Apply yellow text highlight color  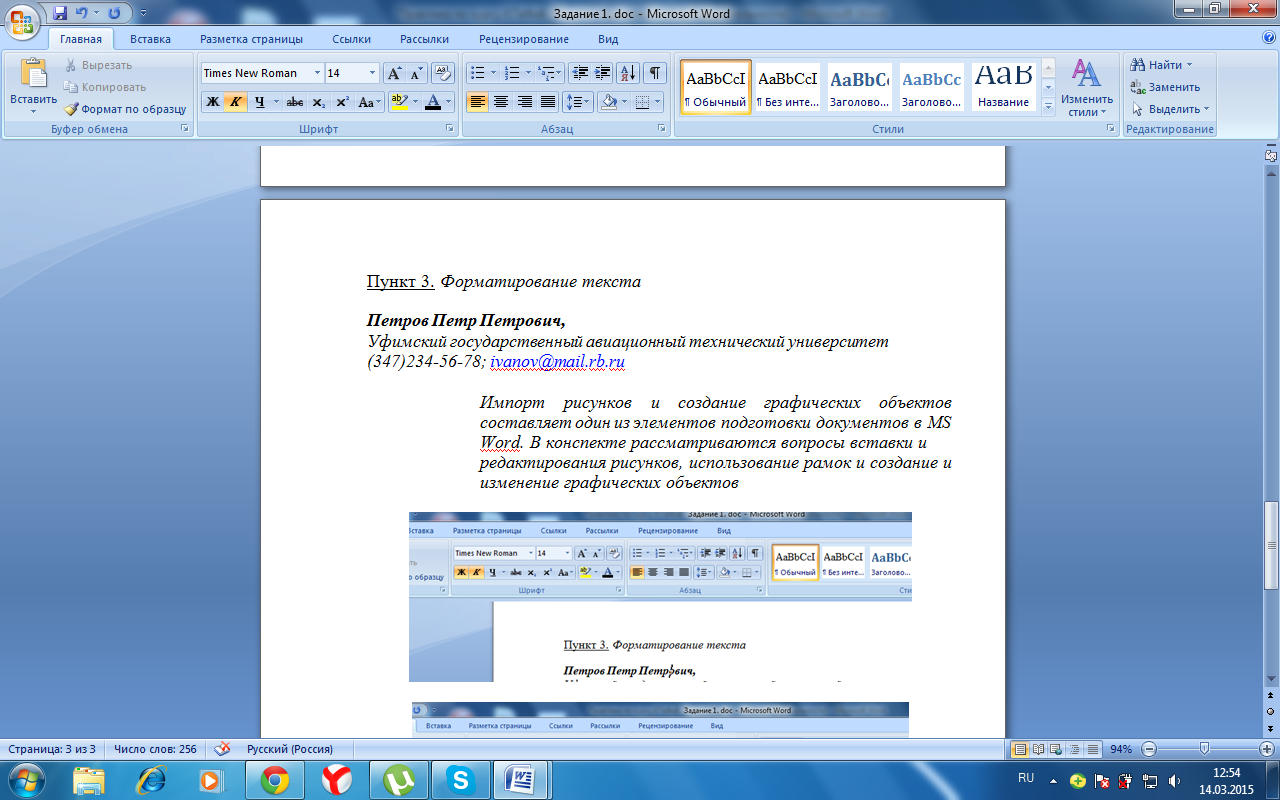coord(398,102)
